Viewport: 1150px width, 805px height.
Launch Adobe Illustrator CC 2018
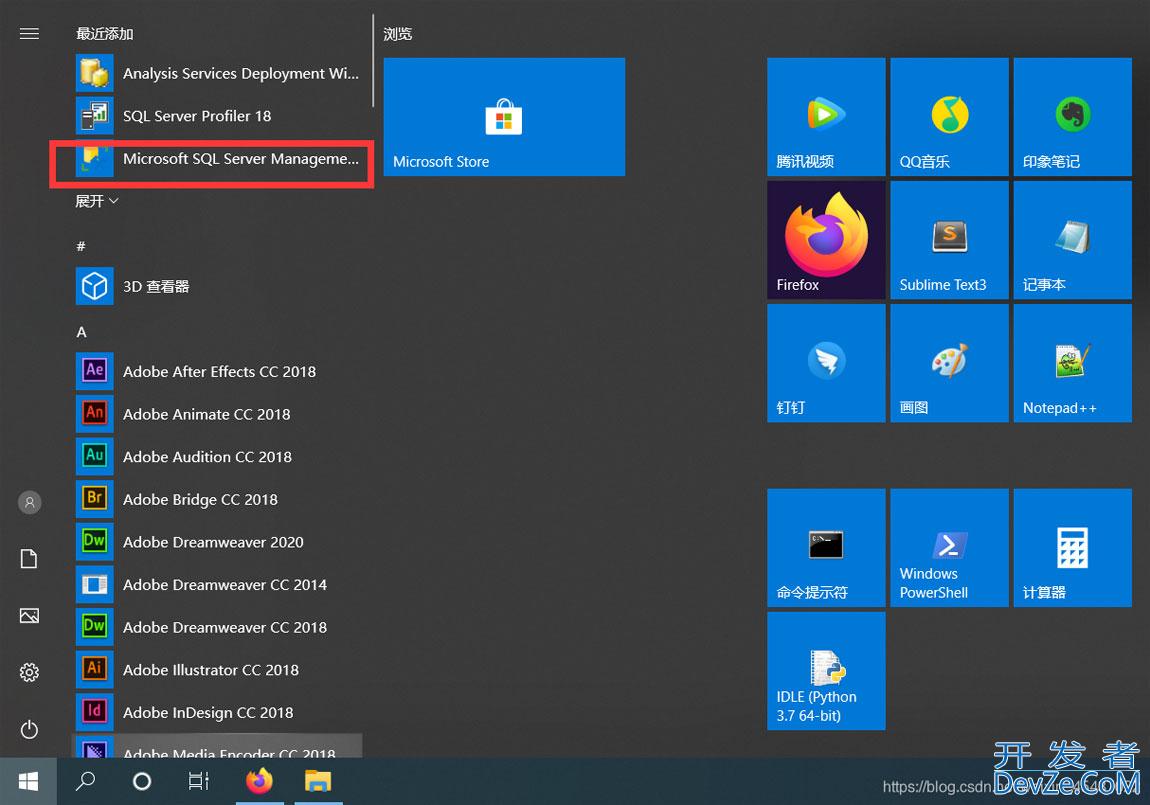(x=219, y=669)
